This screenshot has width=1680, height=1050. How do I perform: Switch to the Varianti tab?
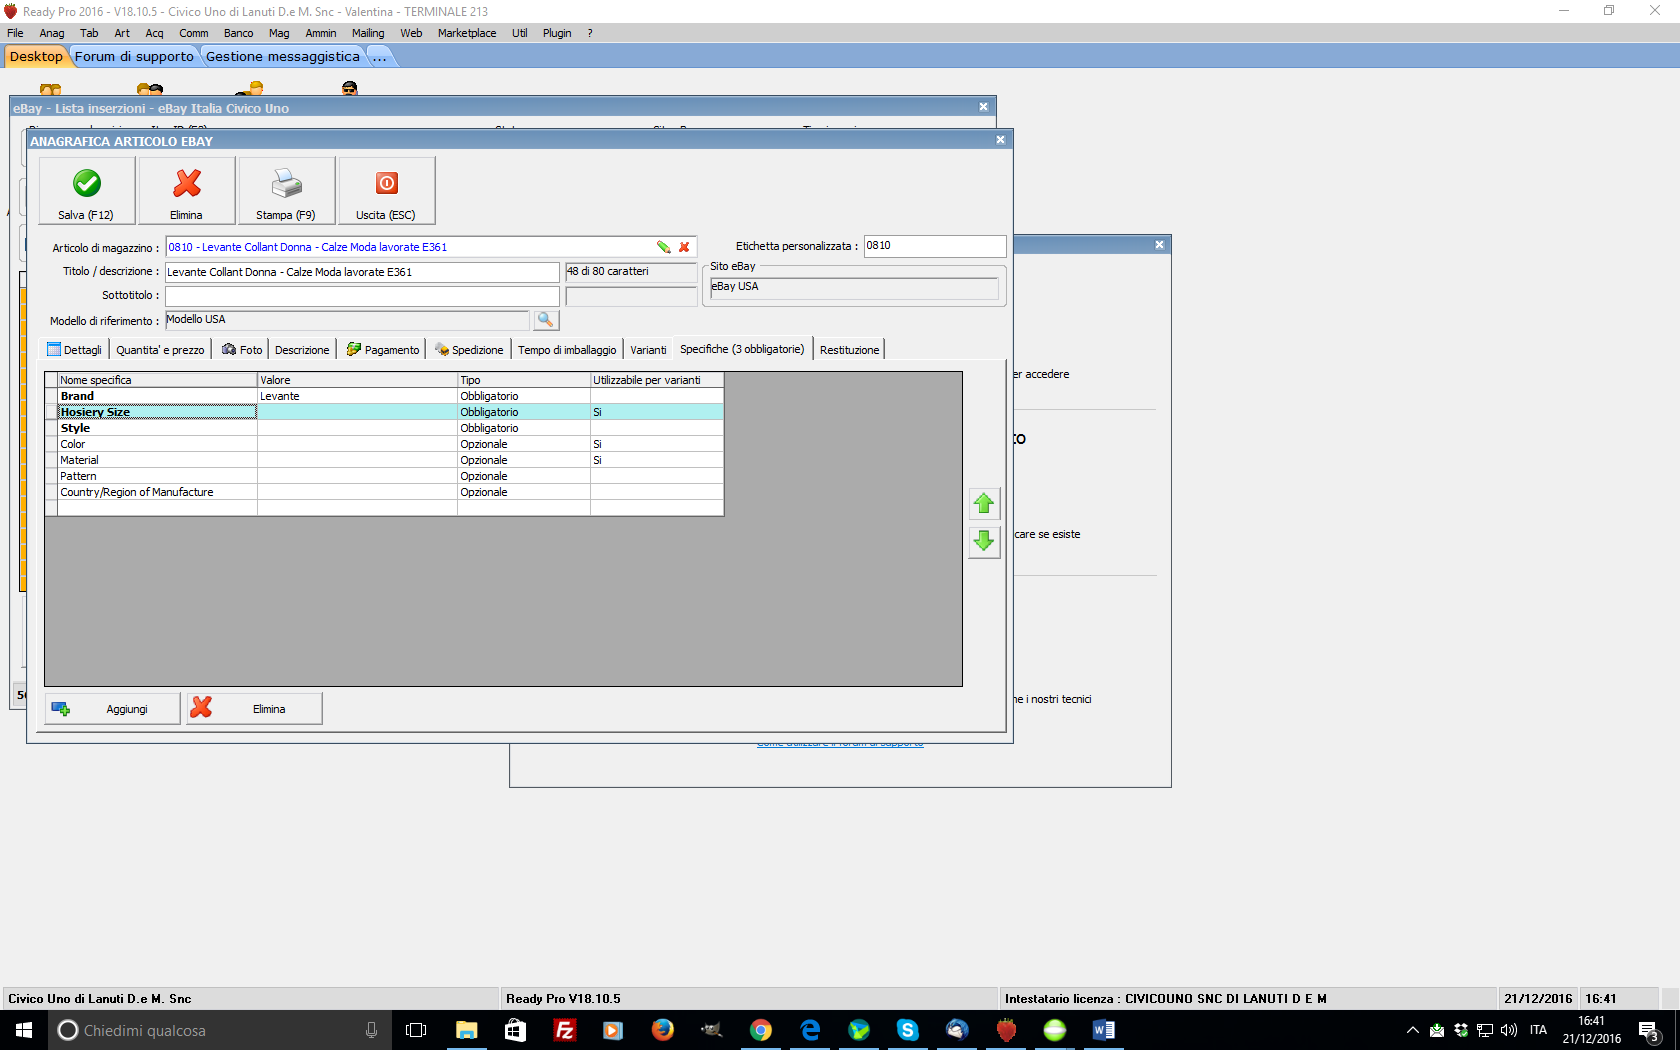point(648,350)
